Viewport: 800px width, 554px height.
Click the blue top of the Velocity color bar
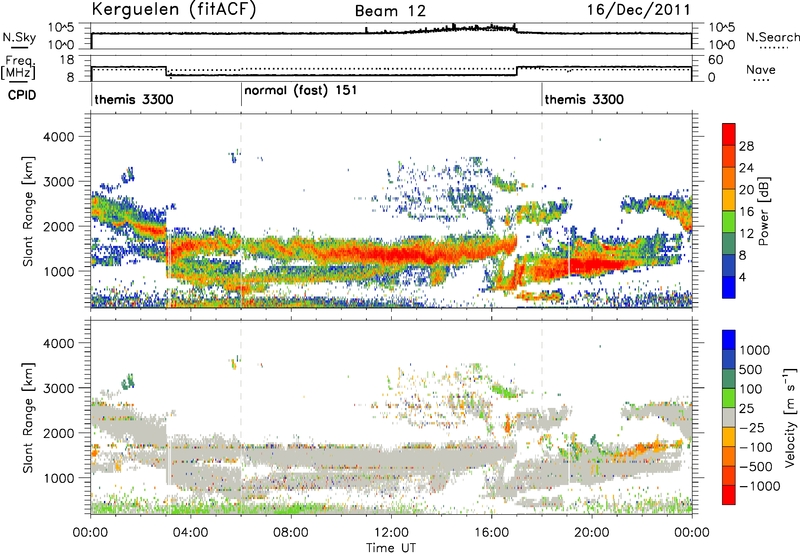click(x=729, y=339)
